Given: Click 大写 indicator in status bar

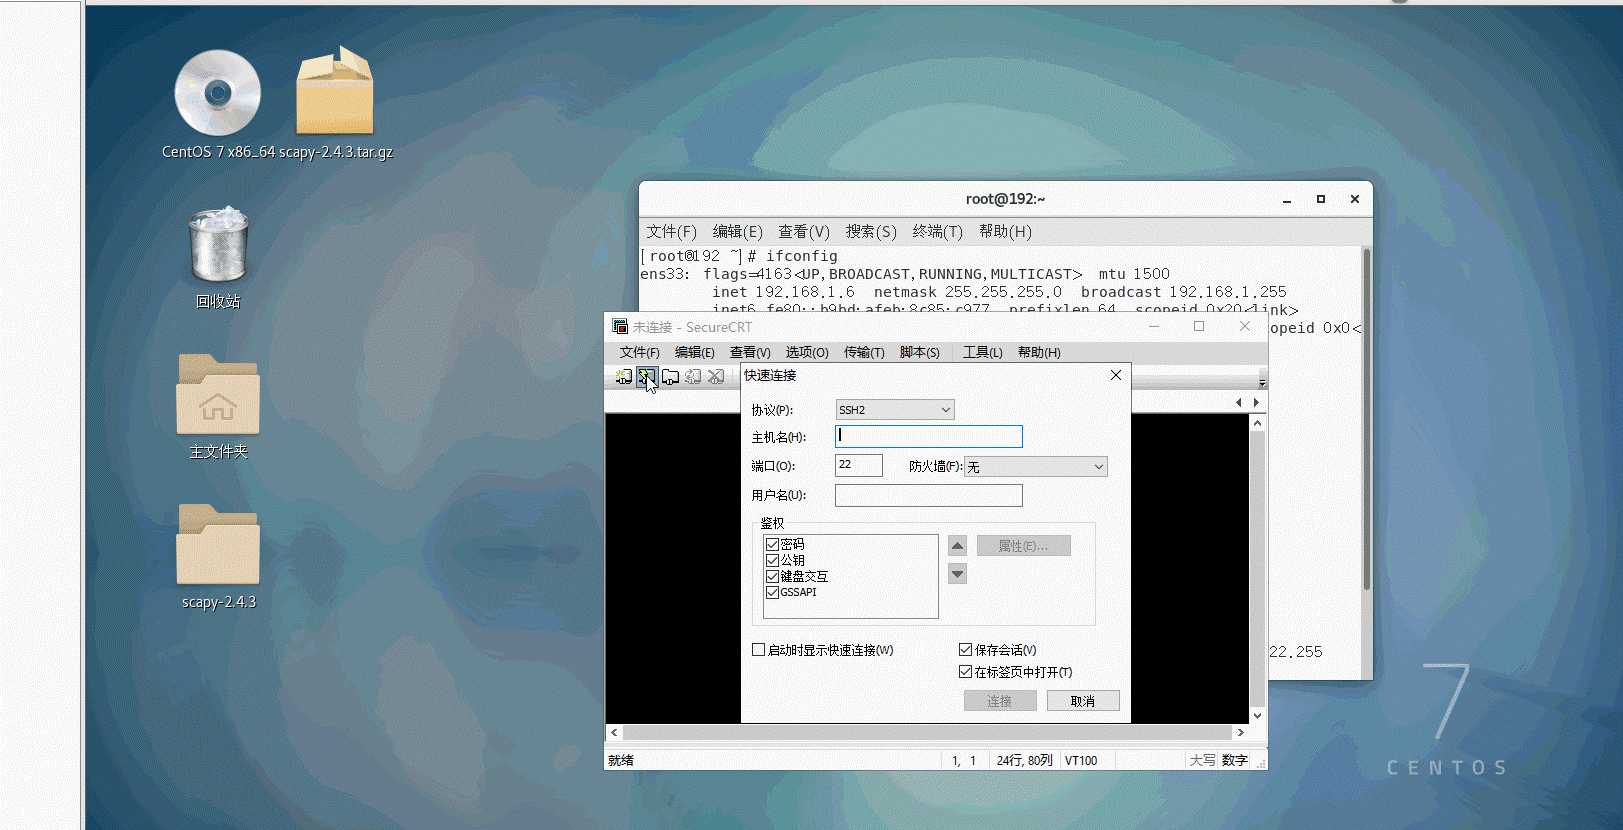Looking at the screenshot, I should [x=1202, y=761].
